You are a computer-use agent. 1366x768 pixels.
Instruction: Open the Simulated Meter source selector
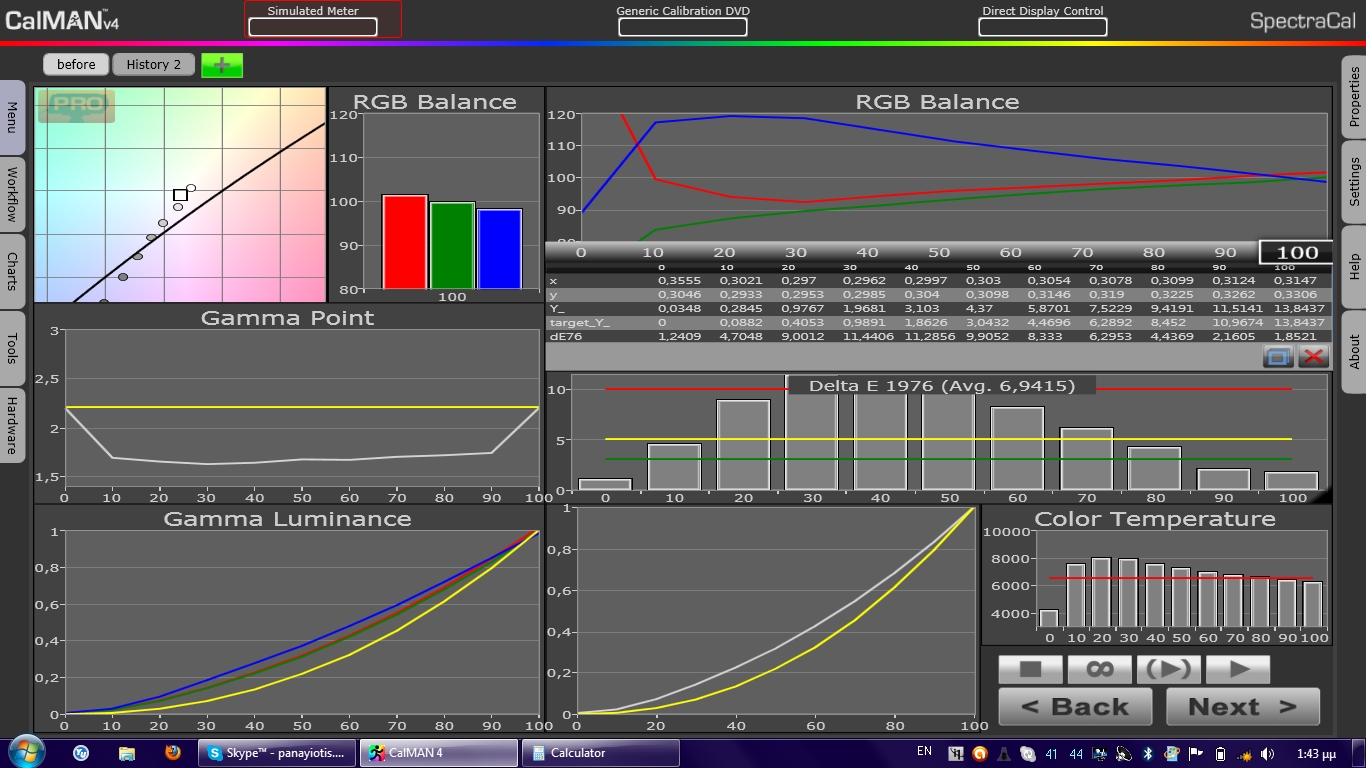[x=313, y=27]
